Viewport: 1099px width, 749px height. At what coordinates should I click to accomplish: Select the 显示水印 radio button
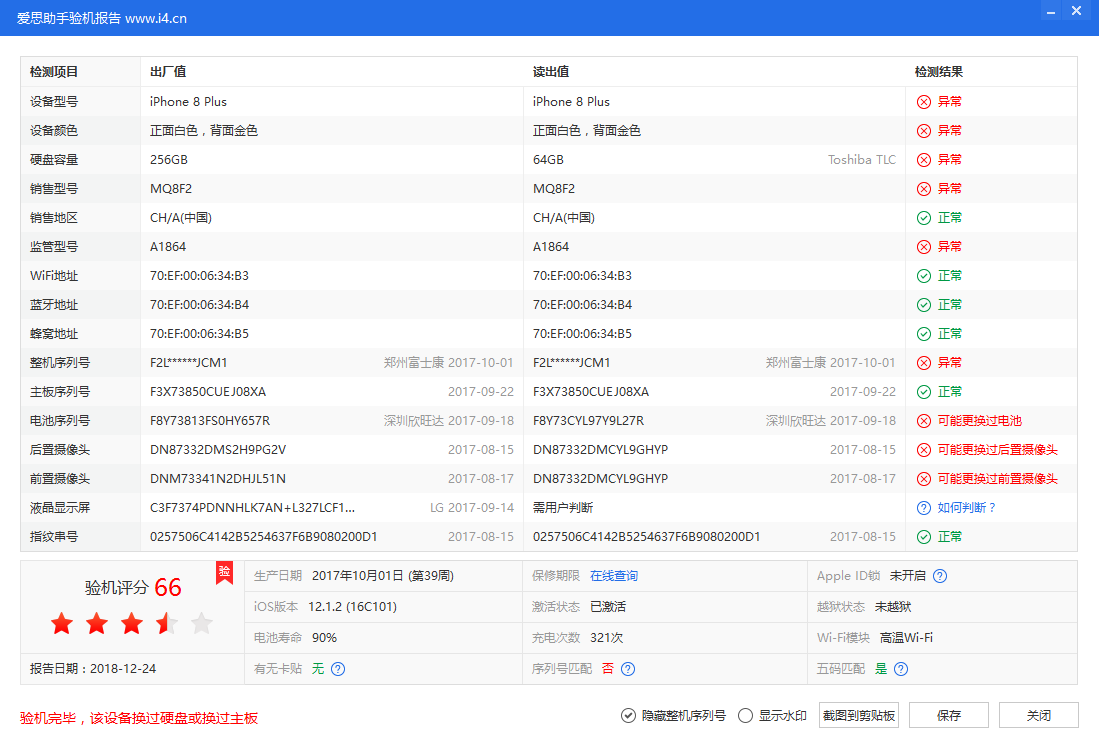(x=744, y=715)
